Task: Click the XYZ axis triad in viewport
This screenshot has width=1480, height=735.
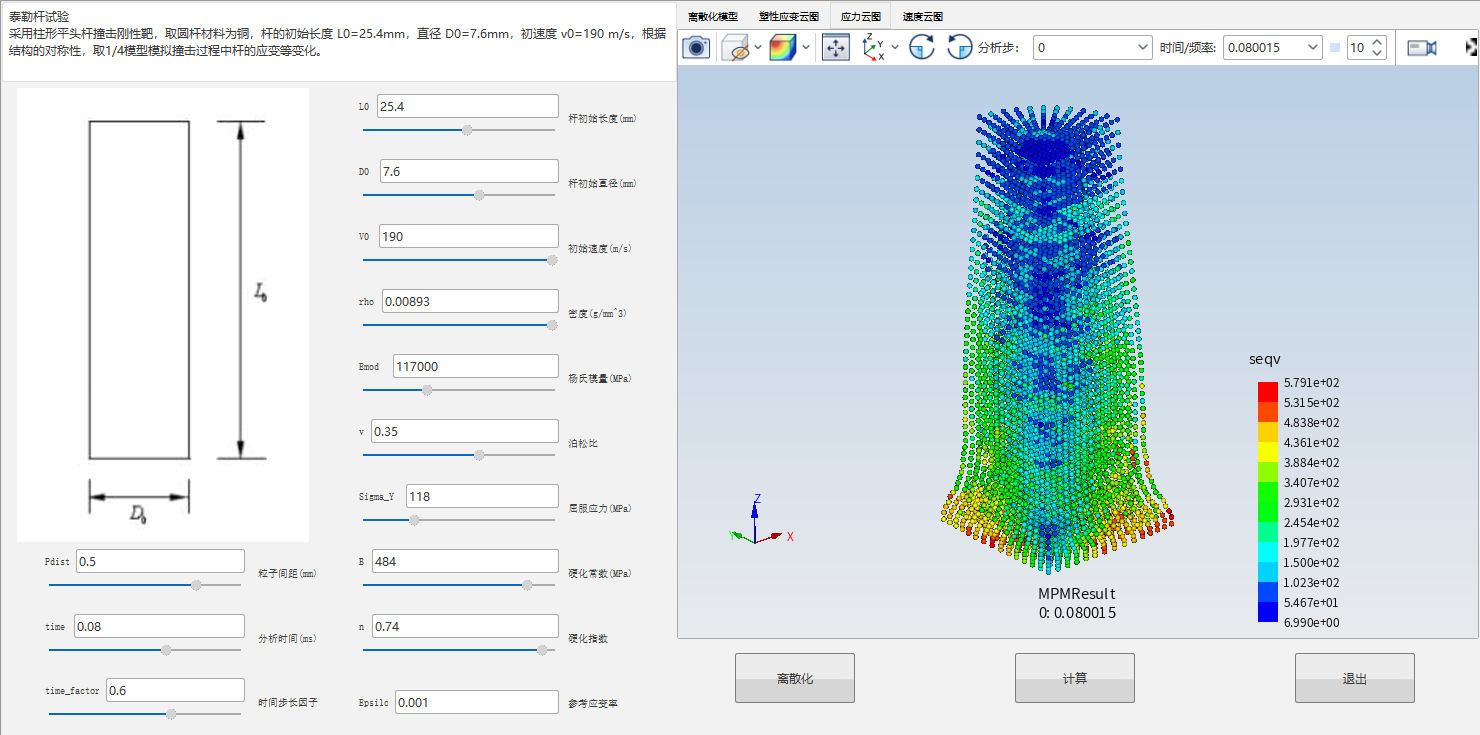Action: [760, 520]
